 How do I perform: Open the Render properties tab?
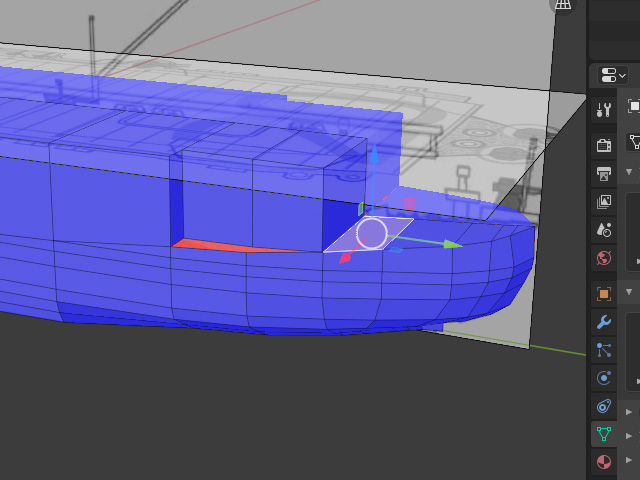point(604,145)
